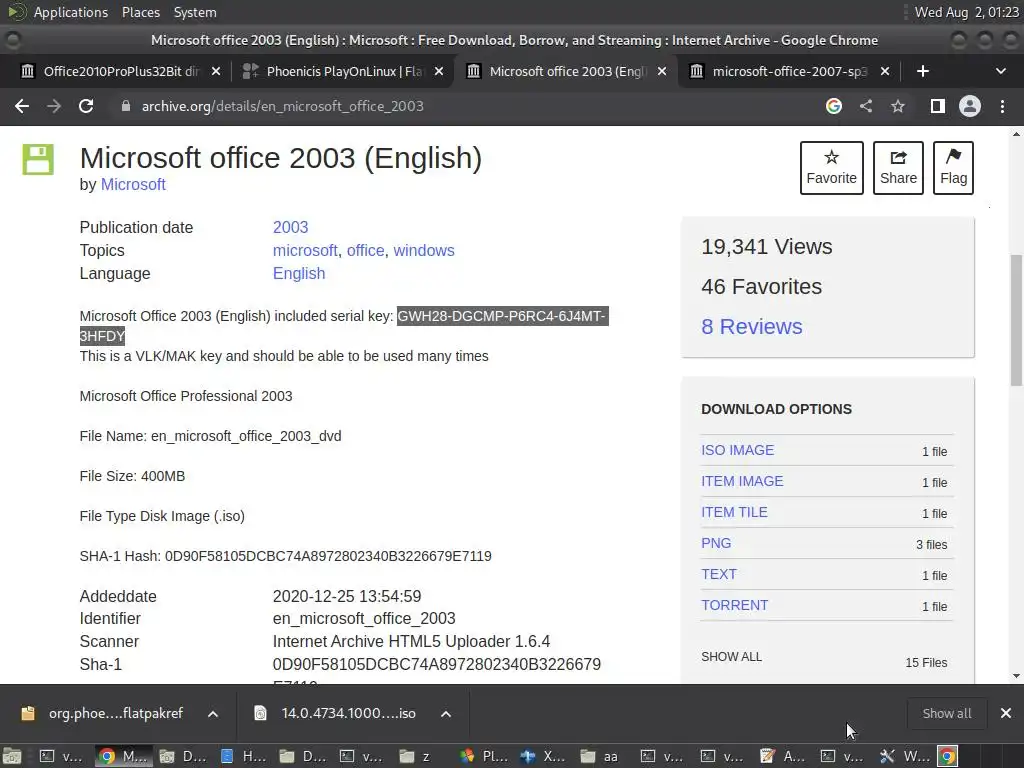Switch to microsoft-office-2007-sp3 tab
The height and width of the screenshot is (768, 1024).
(x=789, y=71)
